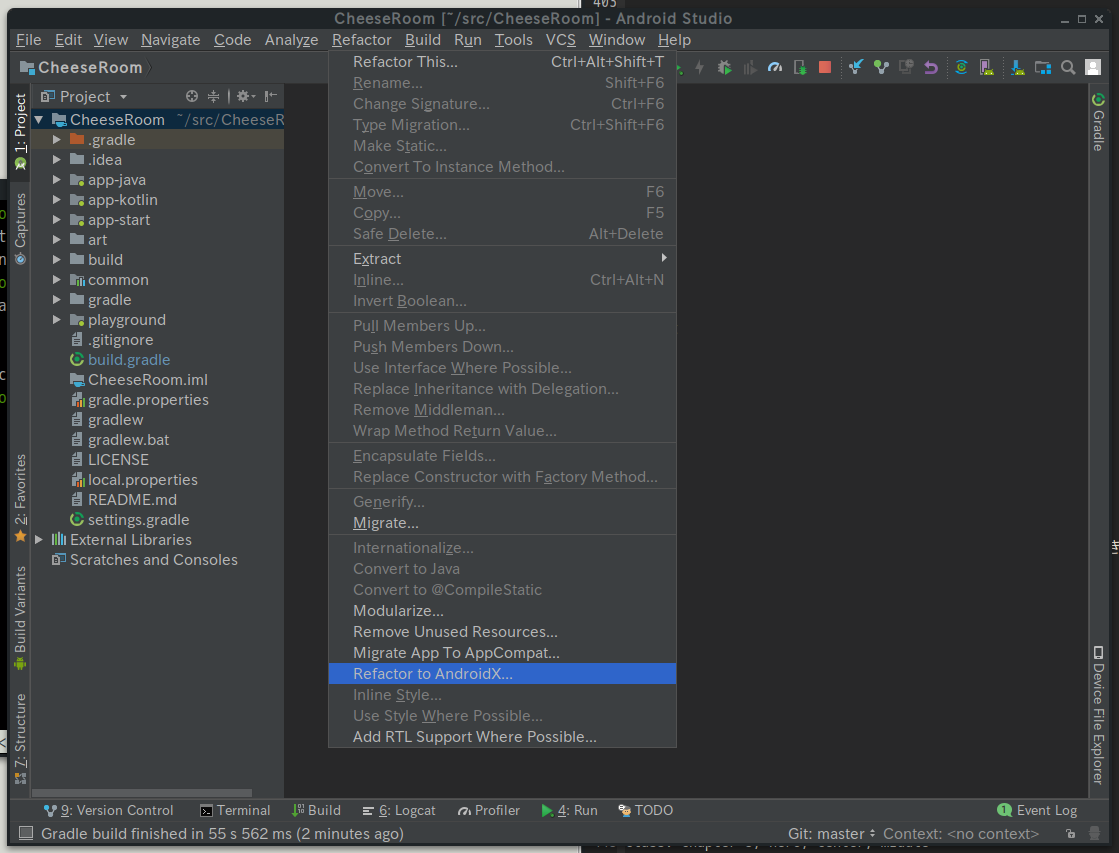1119x853 pixels.
Task: Select Migrate App To AppCompat... entry
Action: (502, 653)
